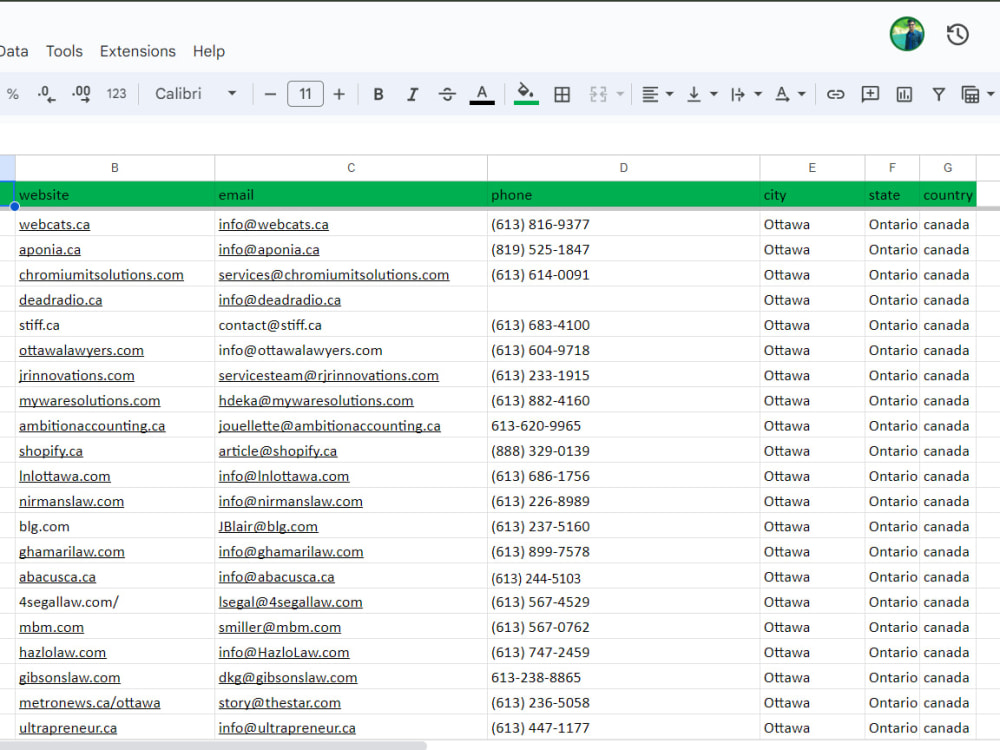Format as percent button

pos(12,94)
